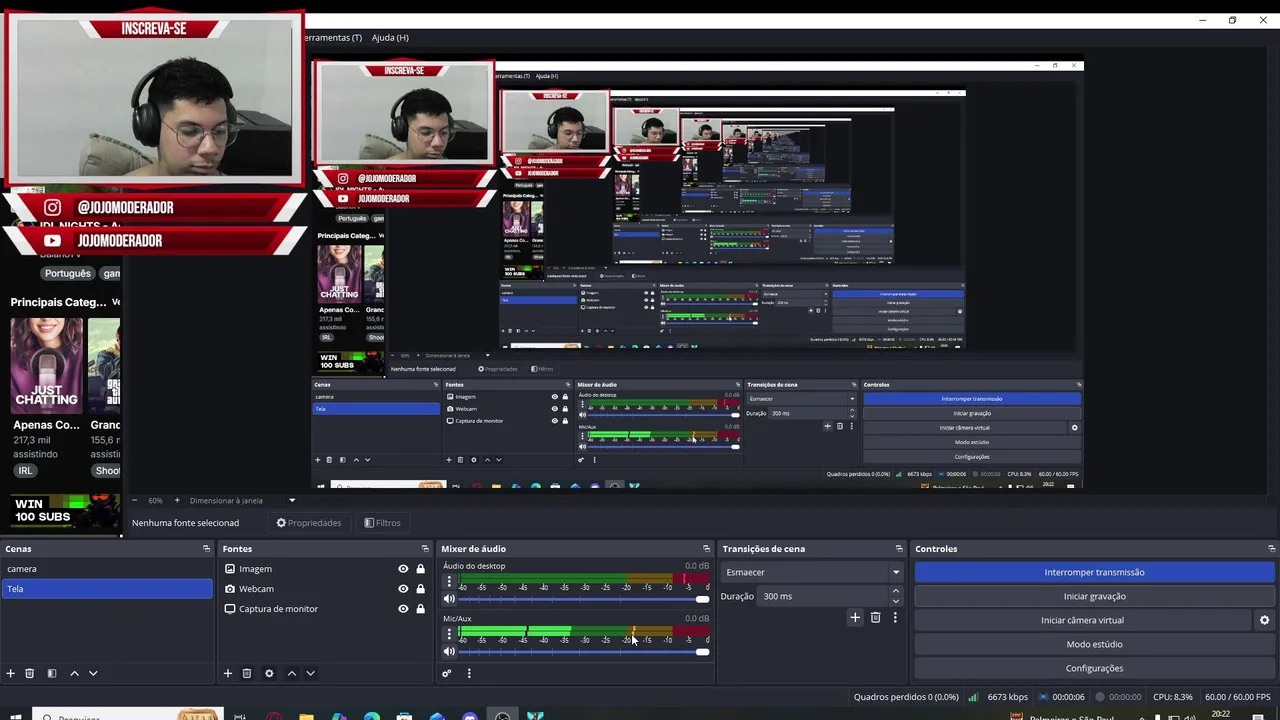Select the camera scene
The width and height of the screenshot is (1280, 720).
(106, 569)
